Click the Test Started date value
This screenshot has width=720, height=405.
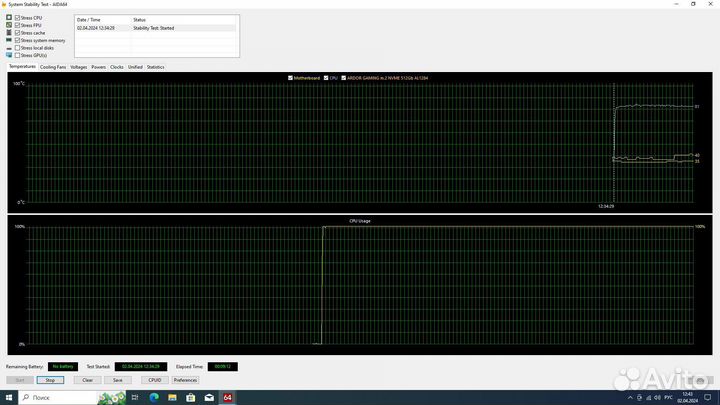[x=141, y=366]
